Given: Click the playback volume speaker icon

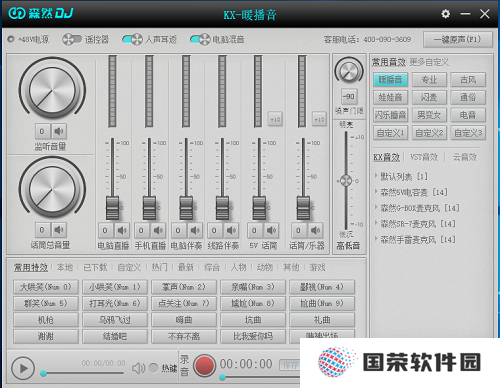Looking at the screenshot, I should pos(138,368).
